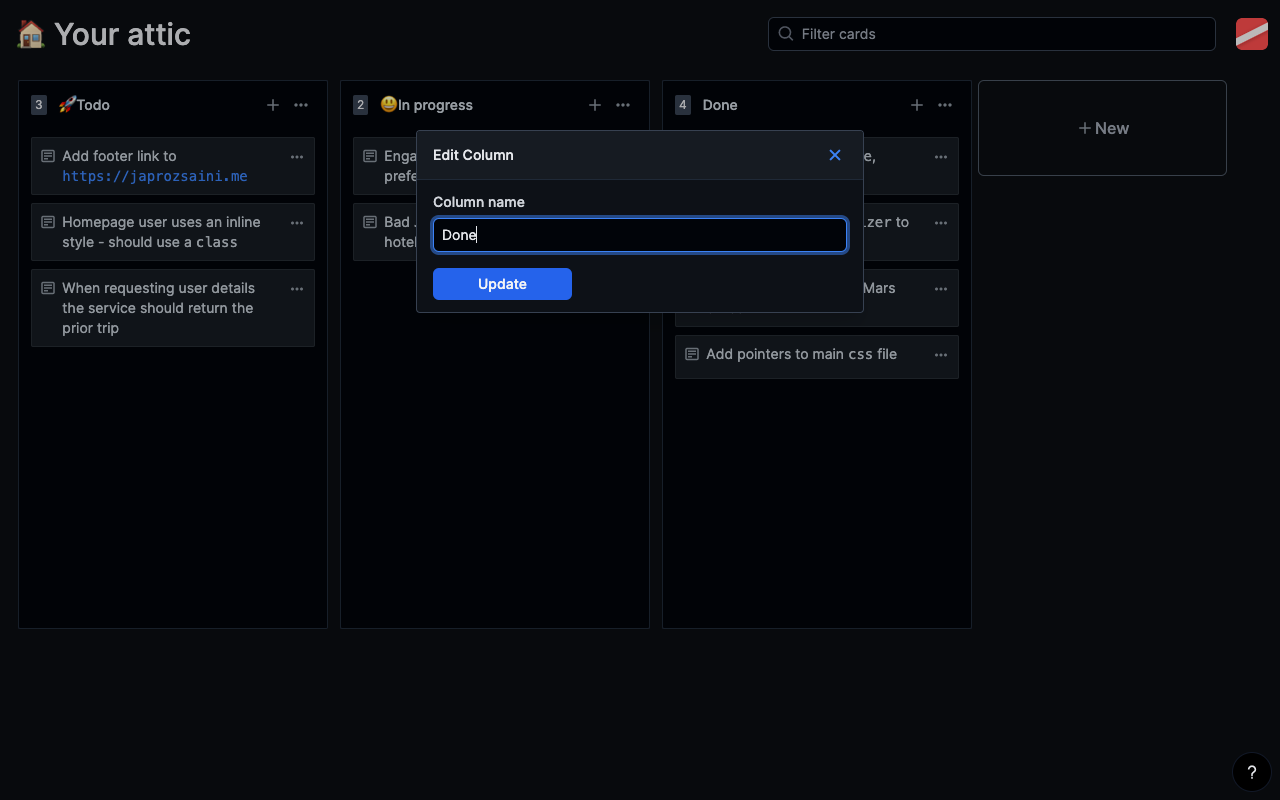
Task: Open menu for the Add footer link card
Action: [x=297, y=157]
